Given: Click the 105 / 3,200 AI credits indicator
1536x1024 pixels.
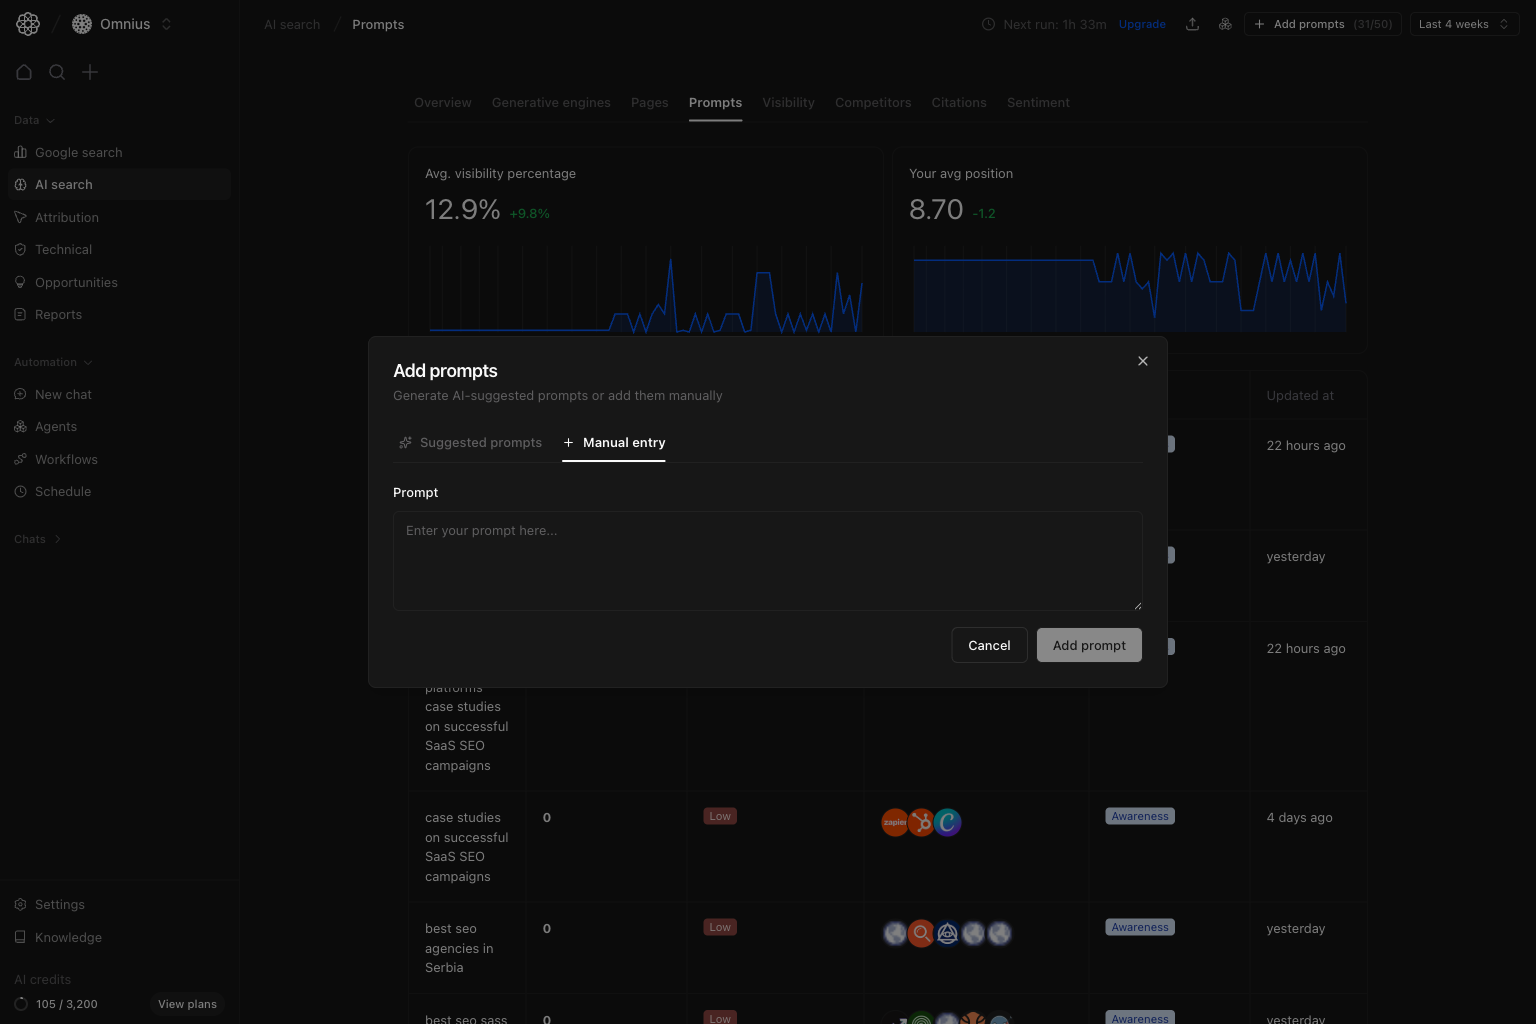Looking at the screenshot, I should (57, 1004).
